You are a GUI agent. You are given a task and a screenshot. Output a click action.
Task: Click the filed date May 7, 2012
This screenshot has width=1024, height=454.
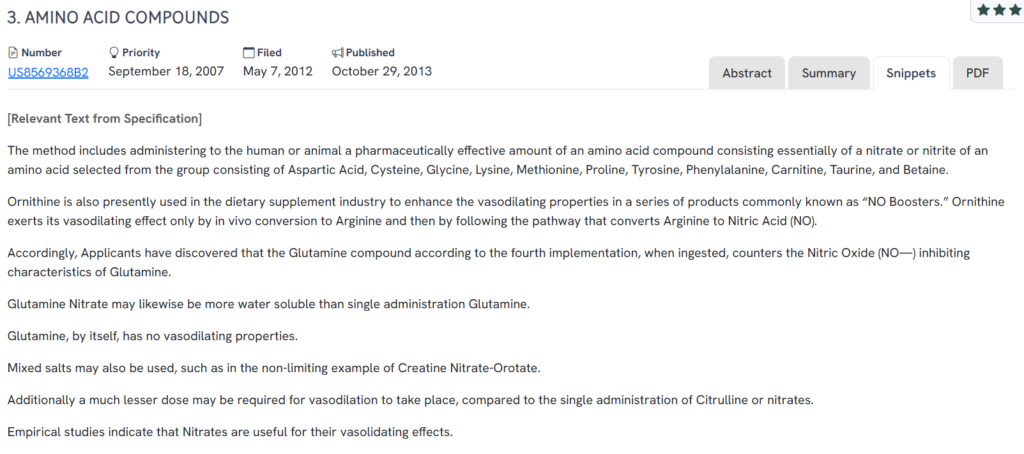click(278, 72)
